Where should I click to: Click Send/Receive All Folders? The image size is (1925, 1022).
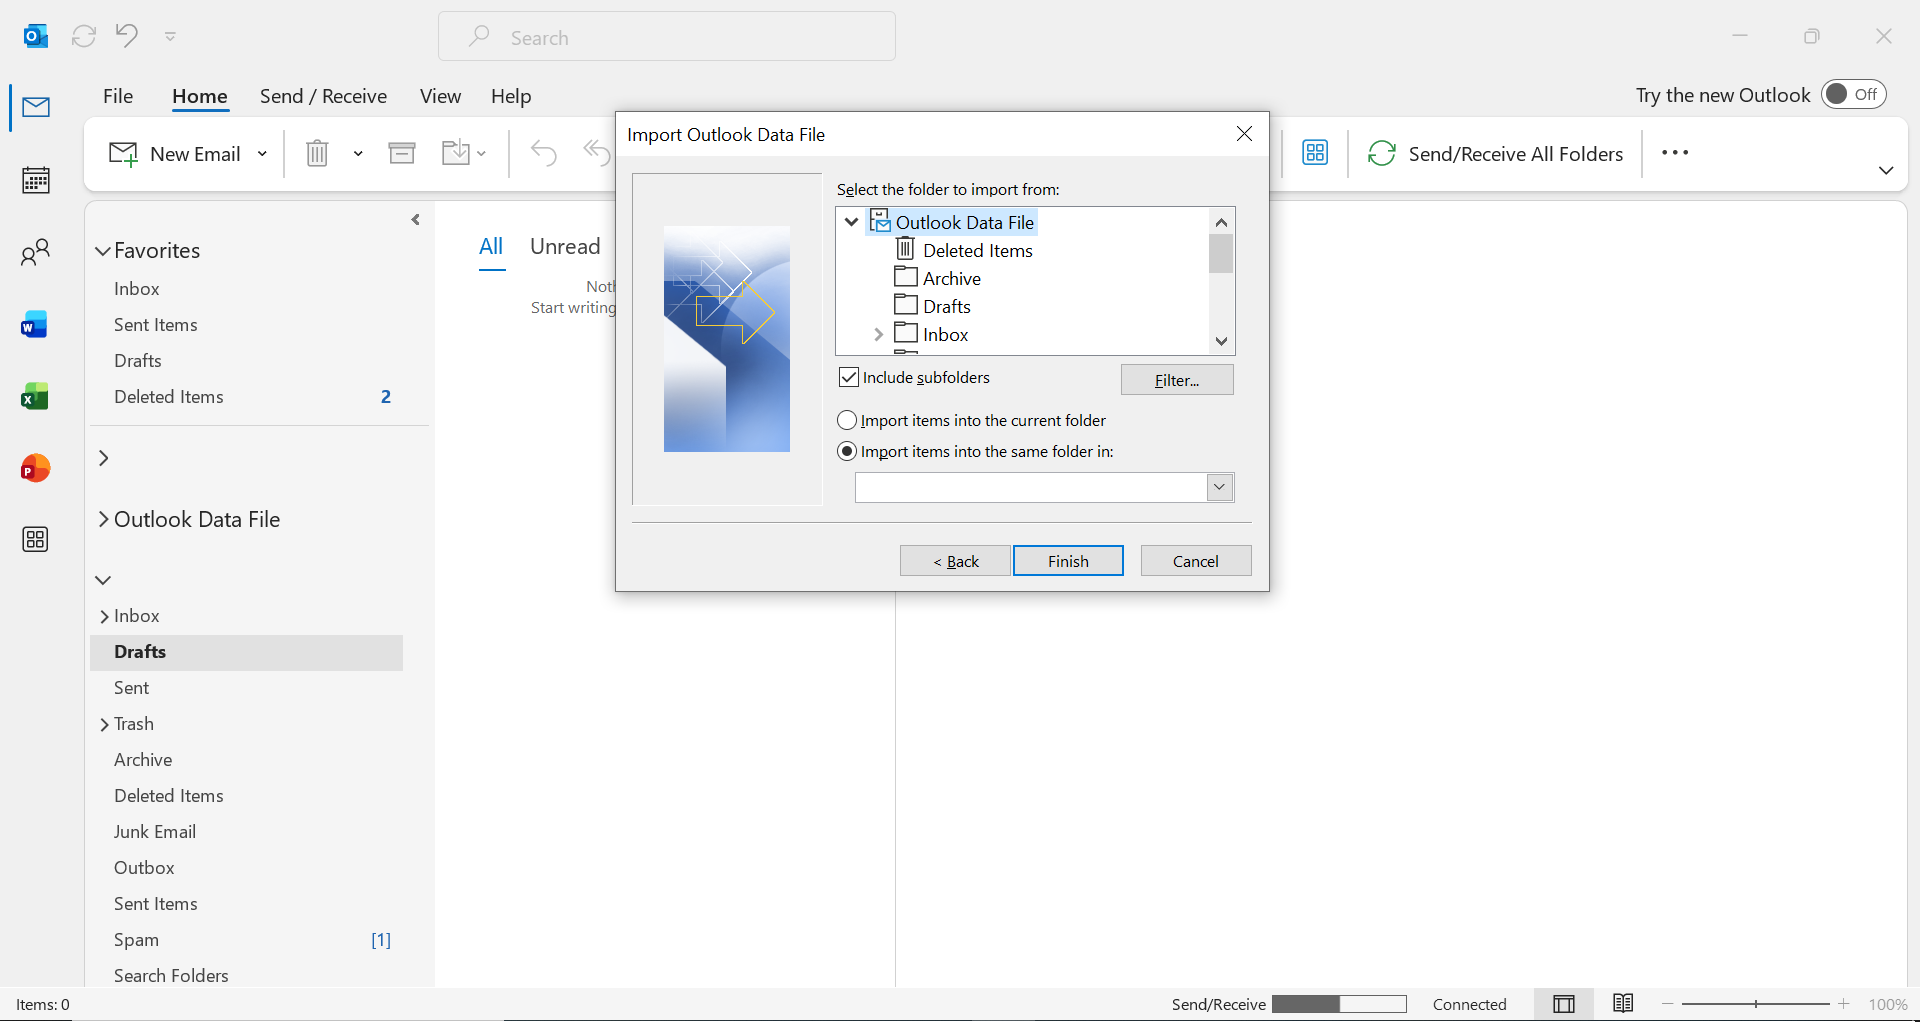click(x=1495, y=154)
